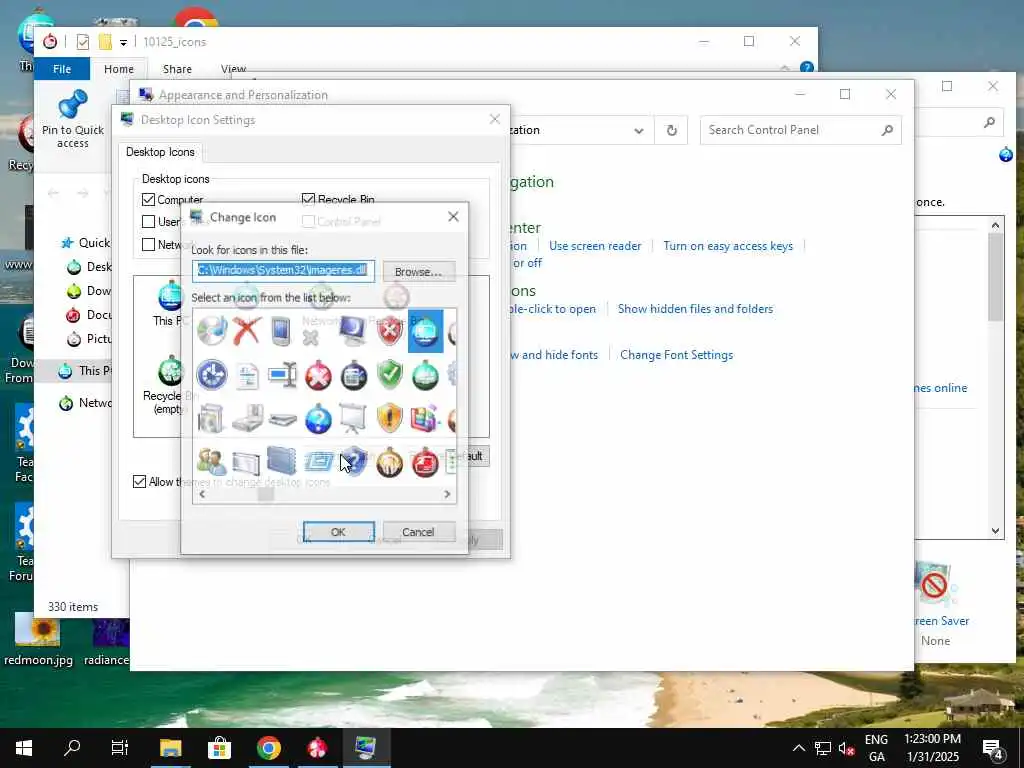1024x768 pixels.
Task: Click the icon list right scroll arrow
Action: 447,494
